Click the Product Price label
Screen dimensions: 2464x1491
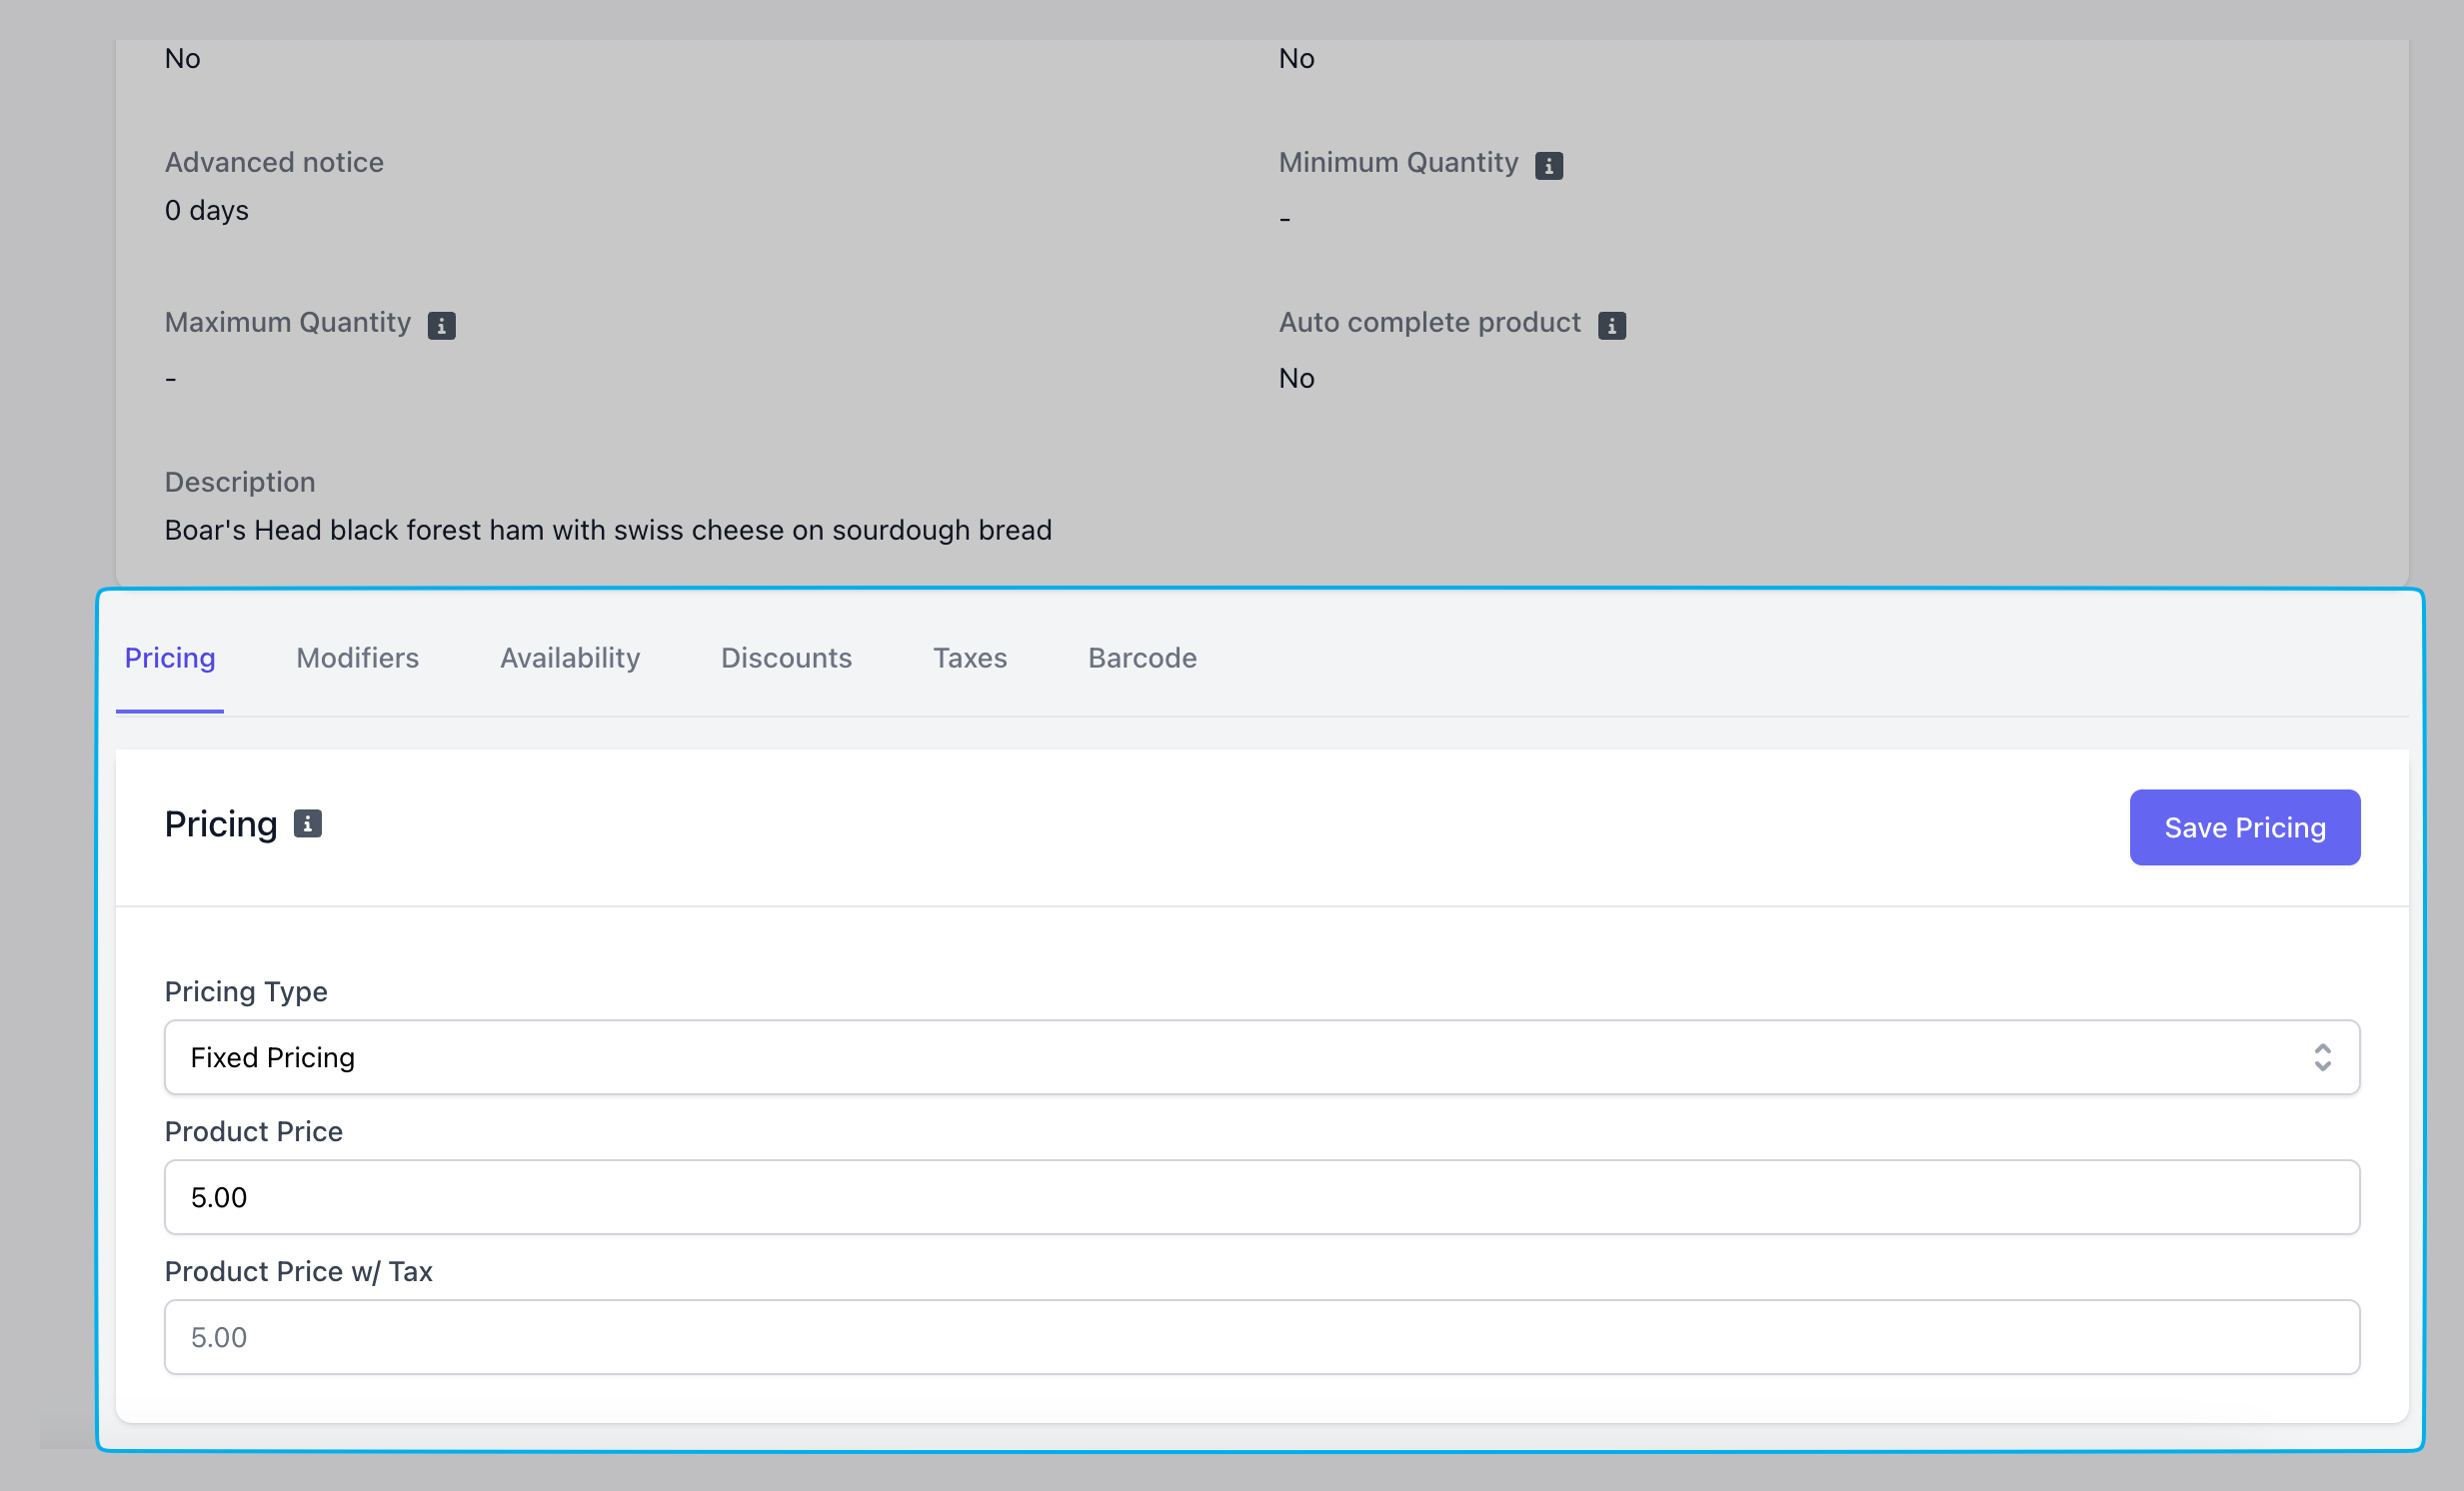point(253,1131)
